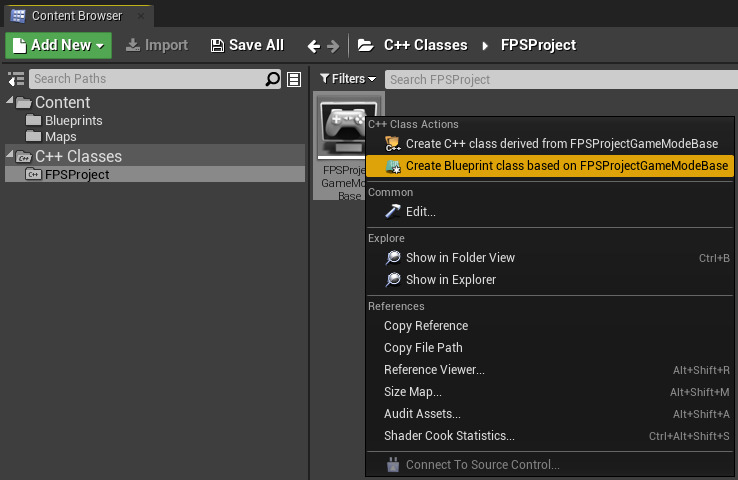
Task: Select C++ Classes in tree
Action: [x=78, y=156]
